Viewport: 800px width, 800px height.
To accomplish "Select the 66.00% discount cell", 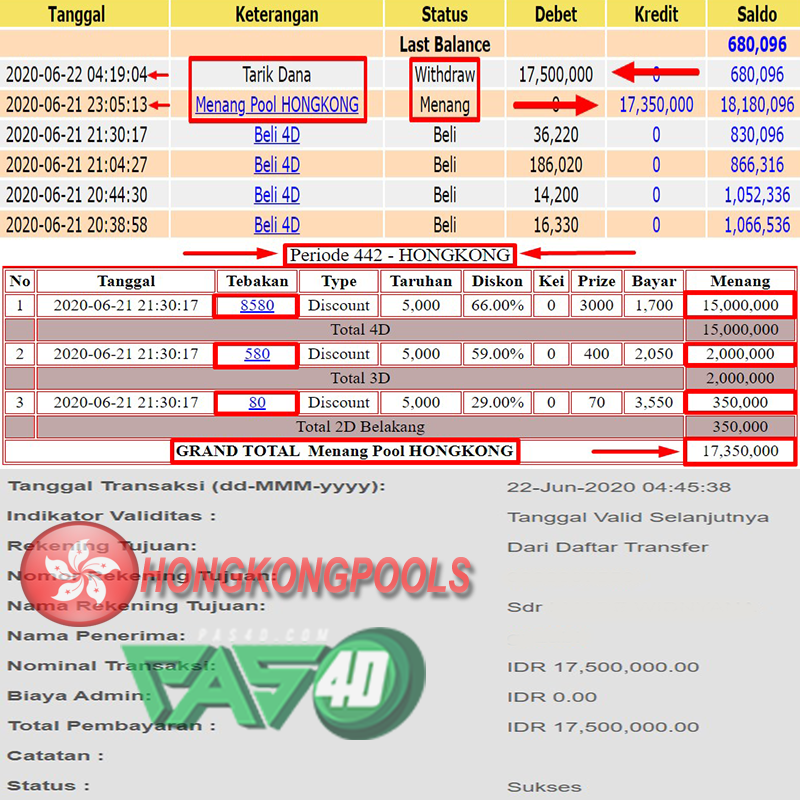I will click(x=497, y=305).
